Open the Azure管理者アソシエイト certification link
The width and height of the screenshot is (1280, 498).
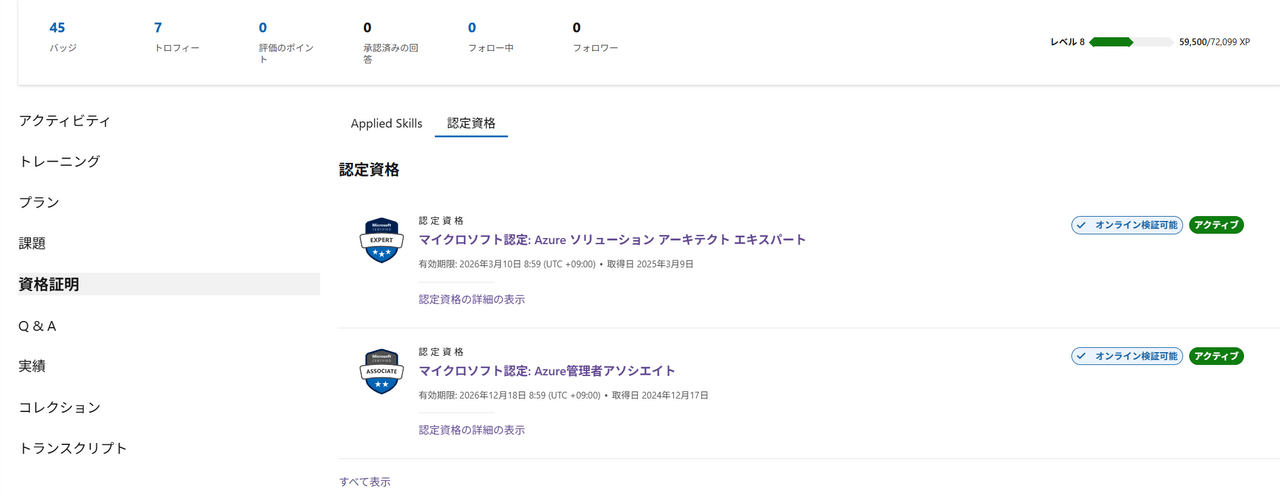pos(547,371)
